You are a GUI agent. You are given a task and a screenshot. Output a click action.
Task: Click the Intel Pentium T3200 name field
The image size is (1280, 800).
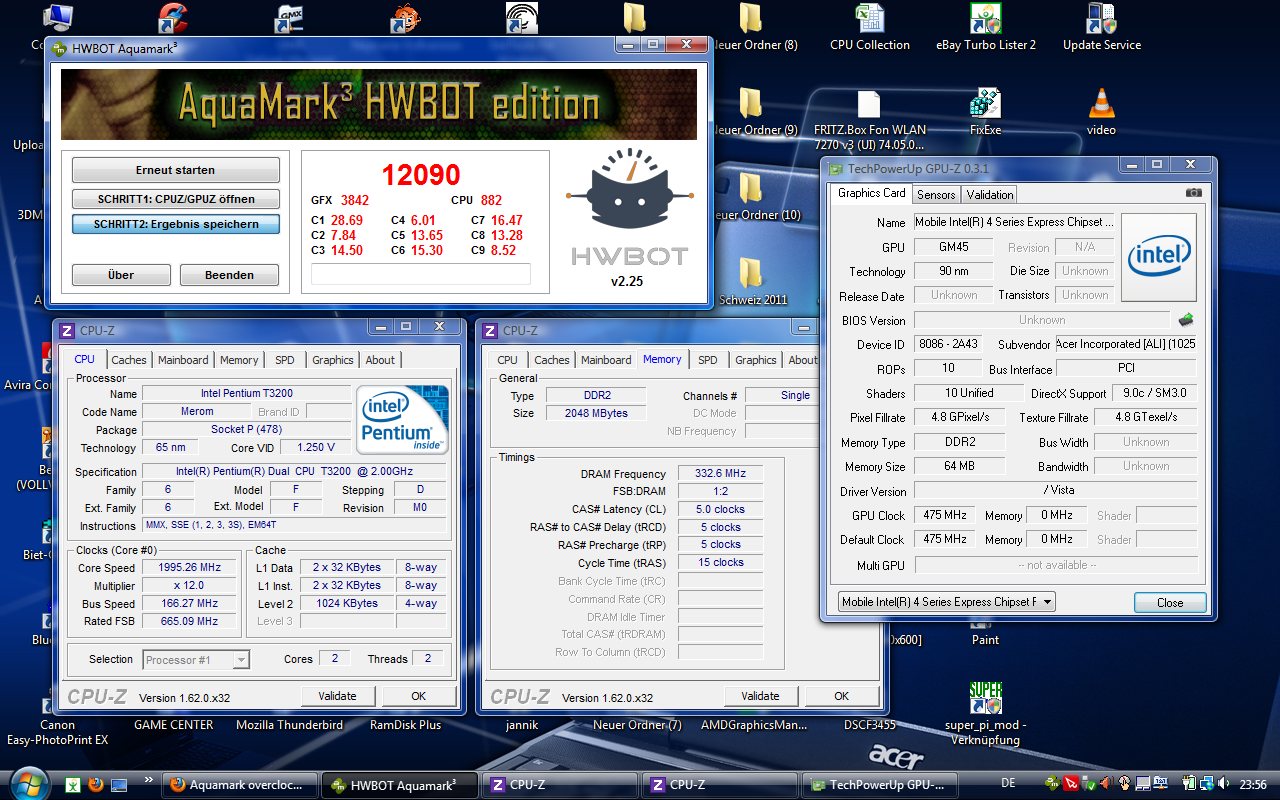tap(246, 393)
